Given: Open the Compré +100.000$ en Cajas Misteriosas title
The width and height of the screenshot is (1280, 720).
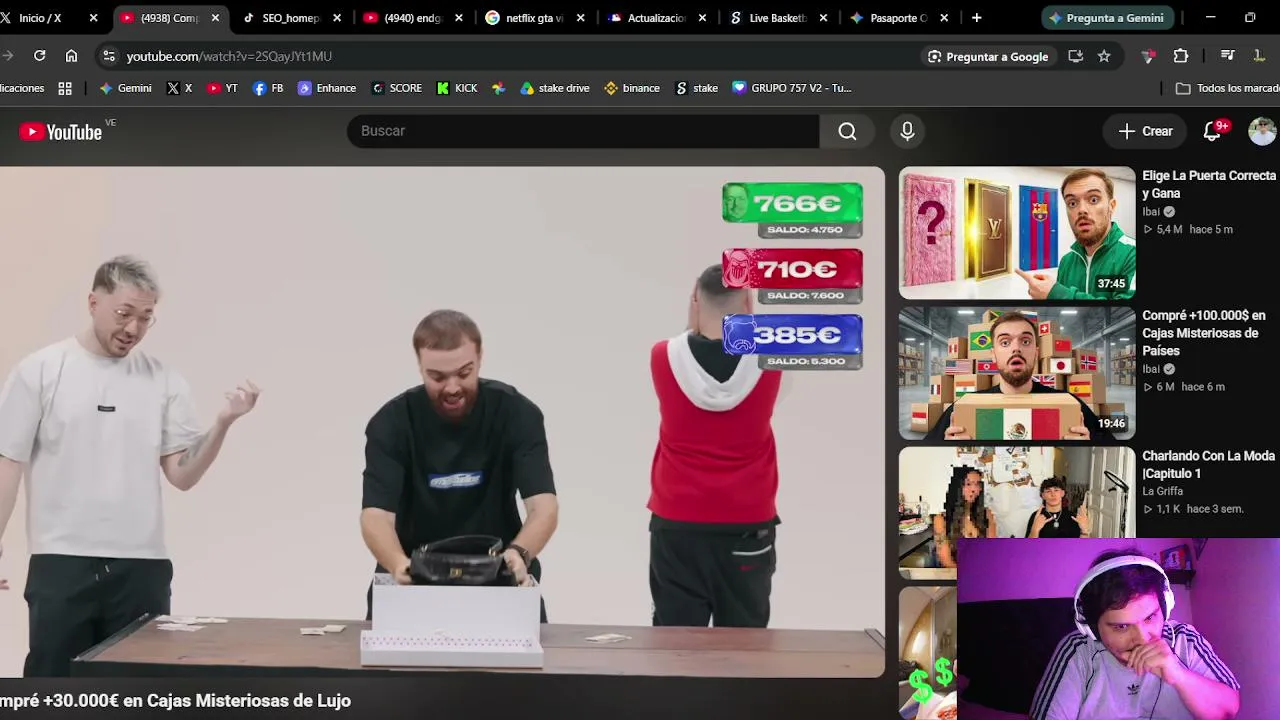Looking at the screenshot, I should coord(1203,333).
